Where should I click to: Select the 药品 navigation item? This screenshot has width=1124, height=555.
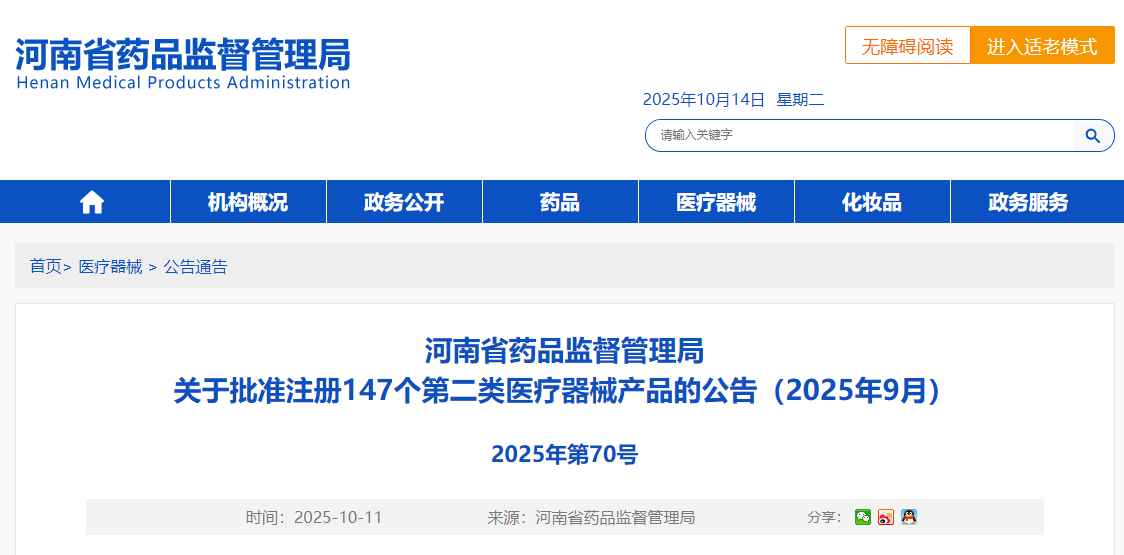click(x=560, y=202)
